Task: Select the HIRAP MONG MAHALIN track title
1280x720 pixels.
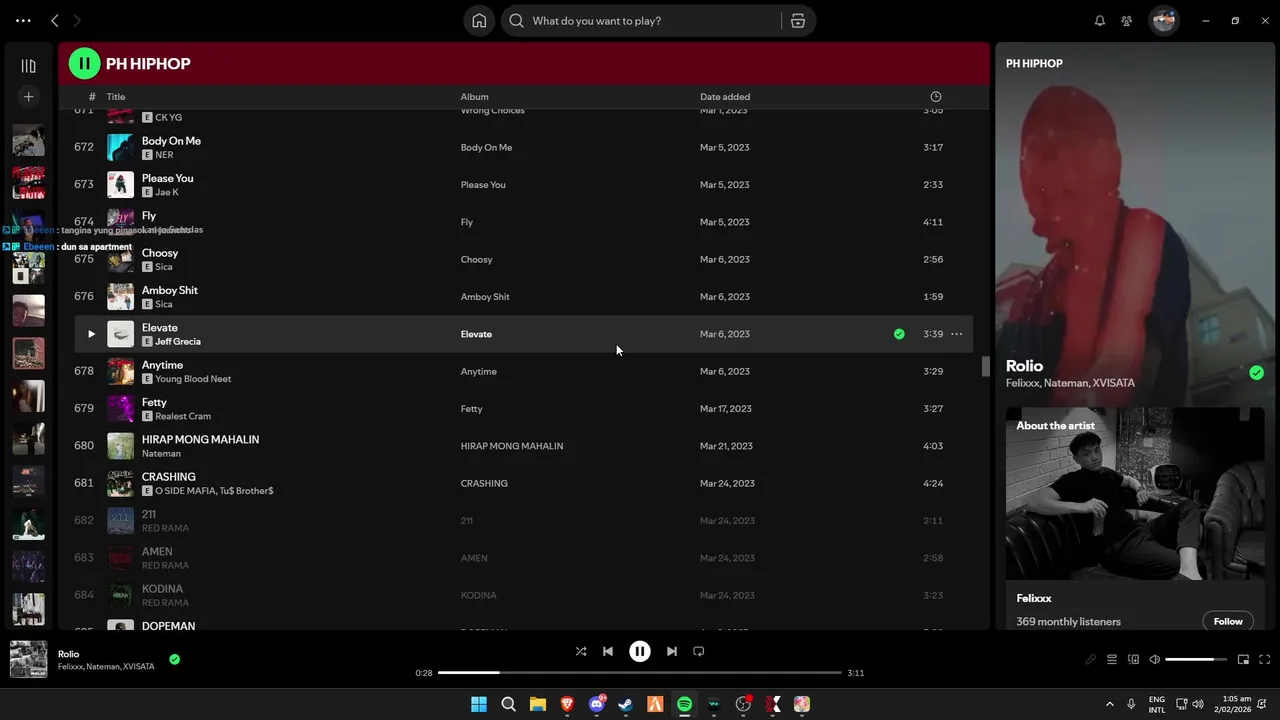Action: coord(200,439)
